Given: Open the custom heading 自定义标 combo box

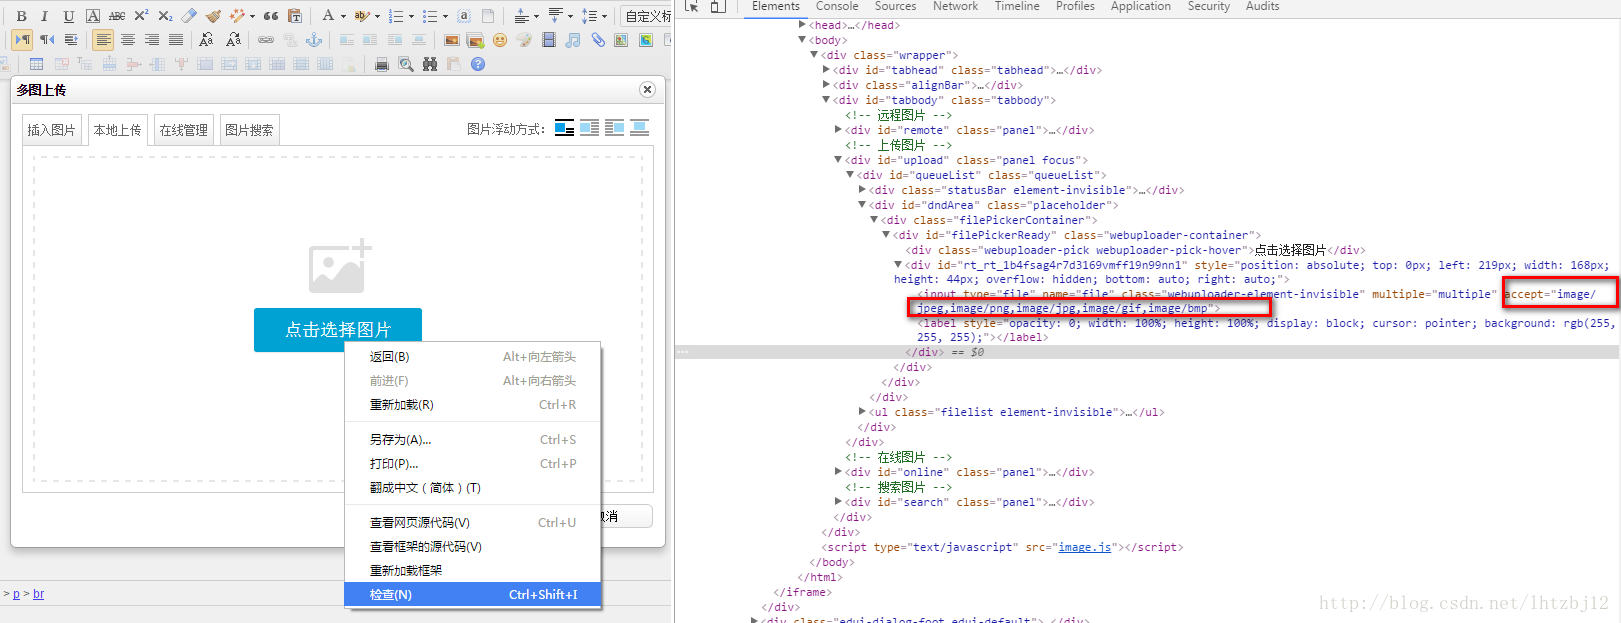Looking at the screenshot, I should point(646,16).
